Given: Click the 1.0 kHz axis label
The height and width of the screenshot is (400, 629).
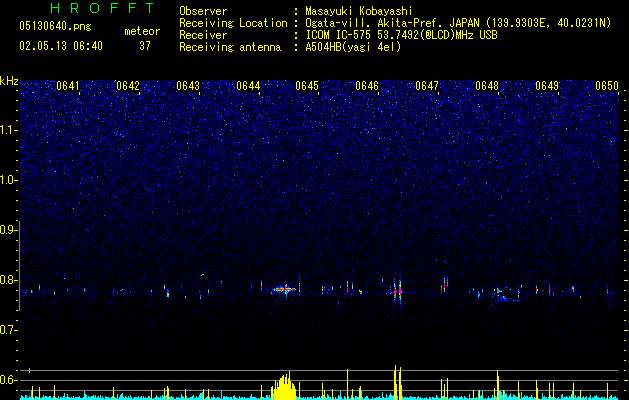Looking at the screenshot, I should pyautogui.click(x=7, y=180).
